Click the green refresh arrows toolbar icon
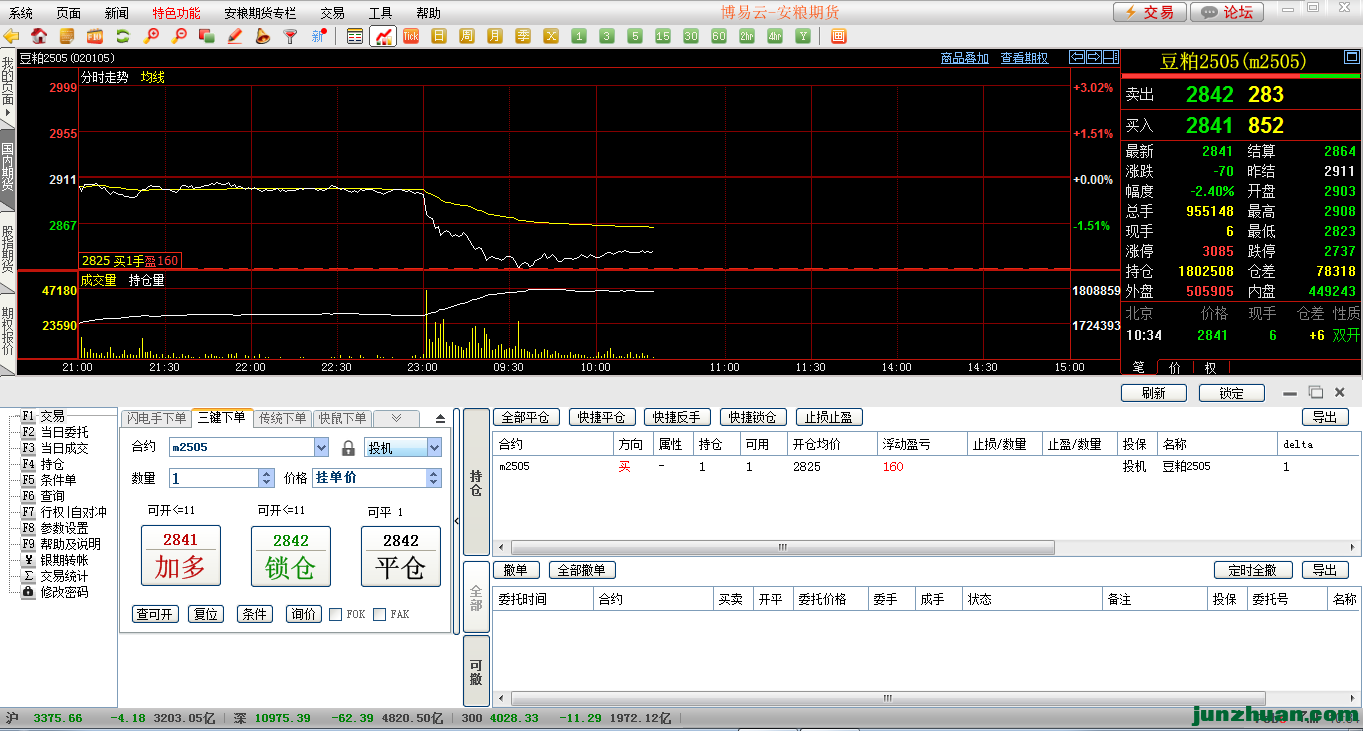Viewport: 1363px width, 731px height. coord(123,36)
